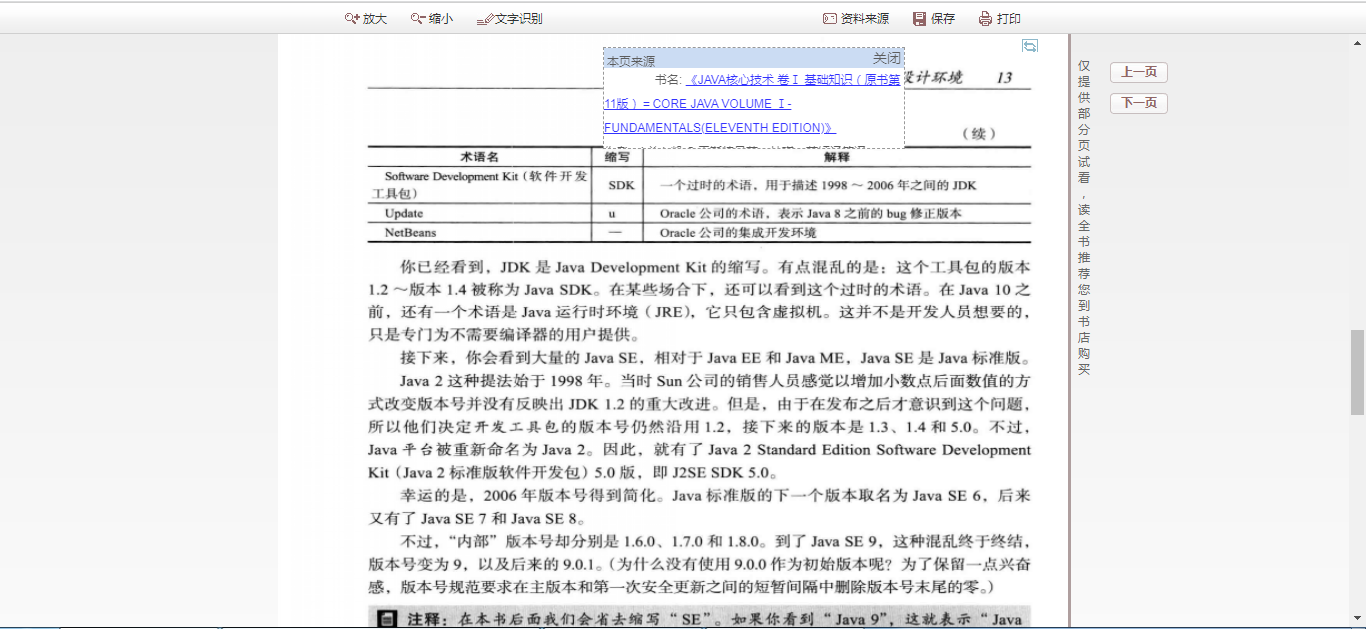Viewport: 1366px width, 629px height.
Task: Click the 打印 text label
Action: point(1009,19)
